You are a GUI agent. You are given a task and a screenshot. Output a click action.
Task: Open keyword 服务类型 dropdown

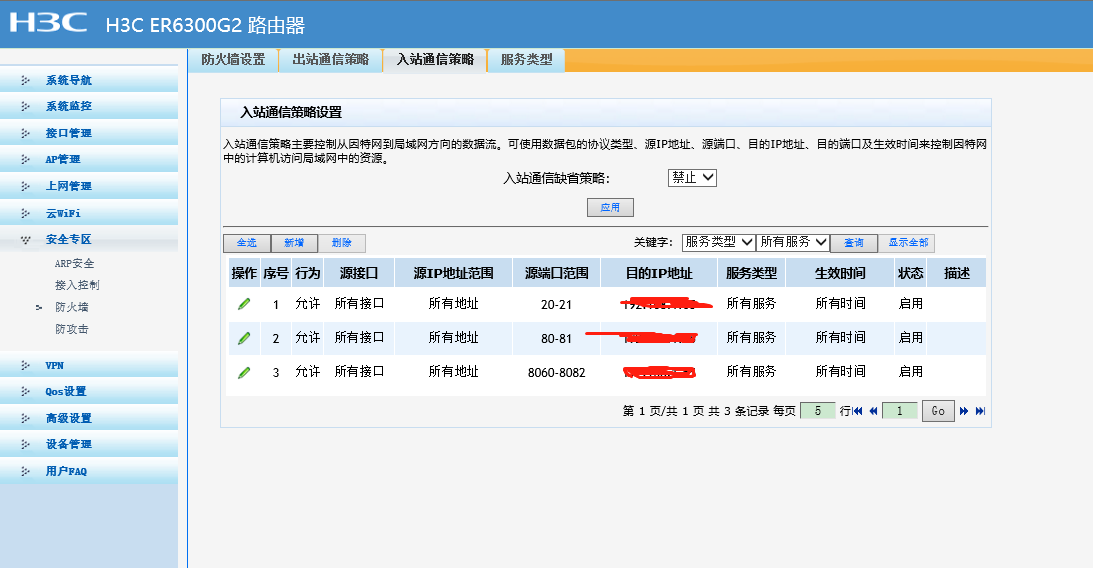pyautogui.click(x=718, y=242)
